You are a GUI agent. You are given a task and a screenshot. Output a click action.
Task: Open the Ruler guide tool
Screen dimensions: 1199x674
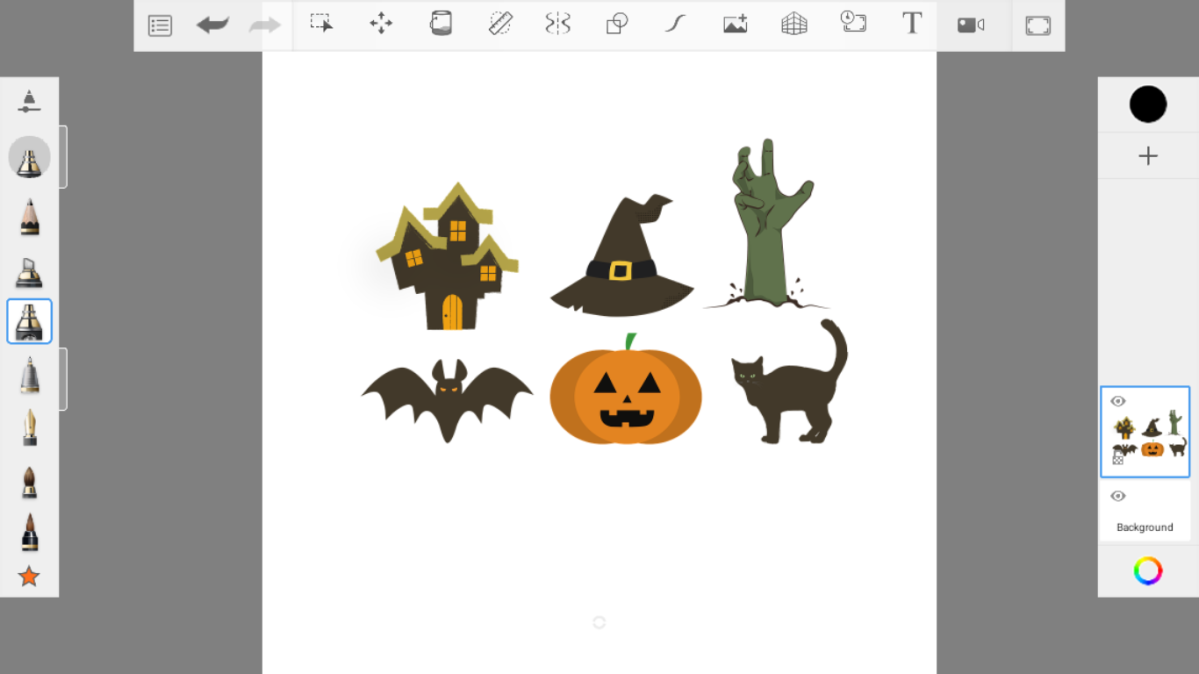(500, 24)
